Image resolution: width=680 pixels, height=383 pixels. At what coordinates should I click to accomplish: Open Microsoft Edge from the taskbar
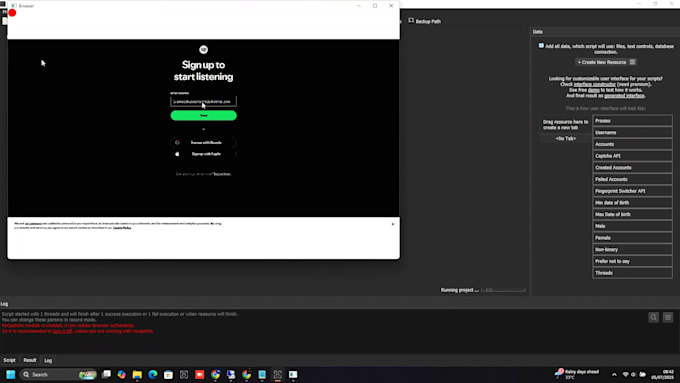click(x=153, y=374)
